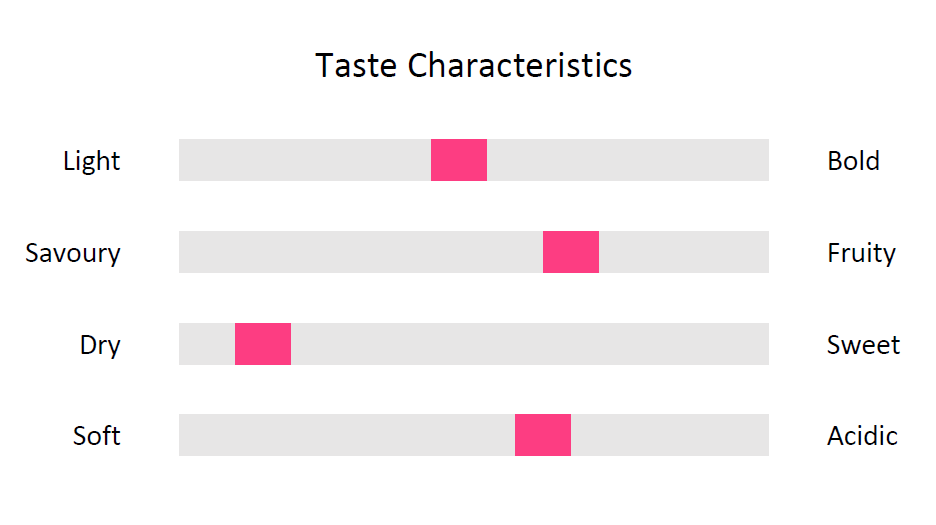
Task: Click the pink marker on Soft-Acidic slider
Action: pyautogui.click(x=543, y=435)
